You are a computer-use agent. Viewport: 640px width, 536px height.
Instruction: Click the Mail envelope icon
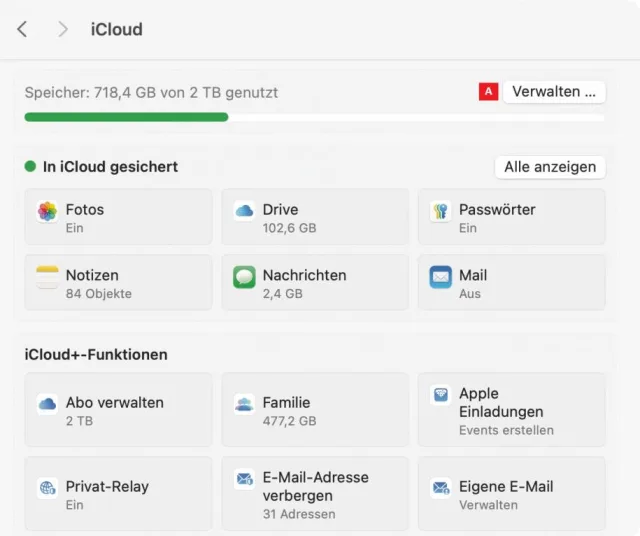coord(441,277)
